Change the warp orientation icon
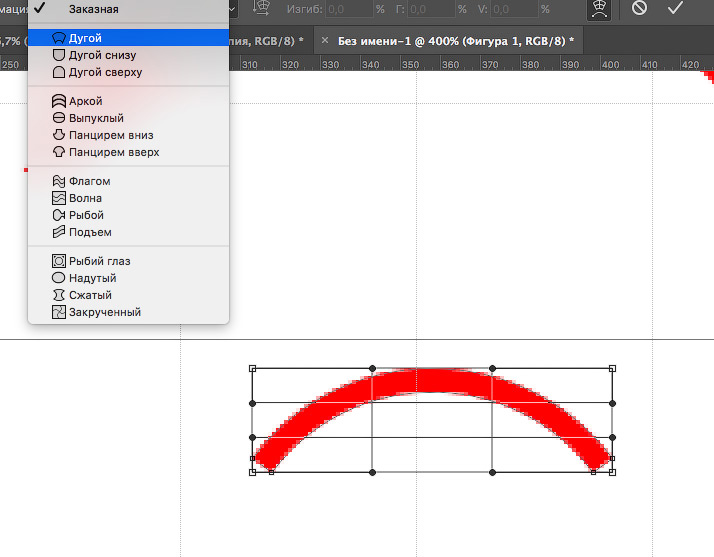Screen dimensions: 714x557 click(261, 8)
